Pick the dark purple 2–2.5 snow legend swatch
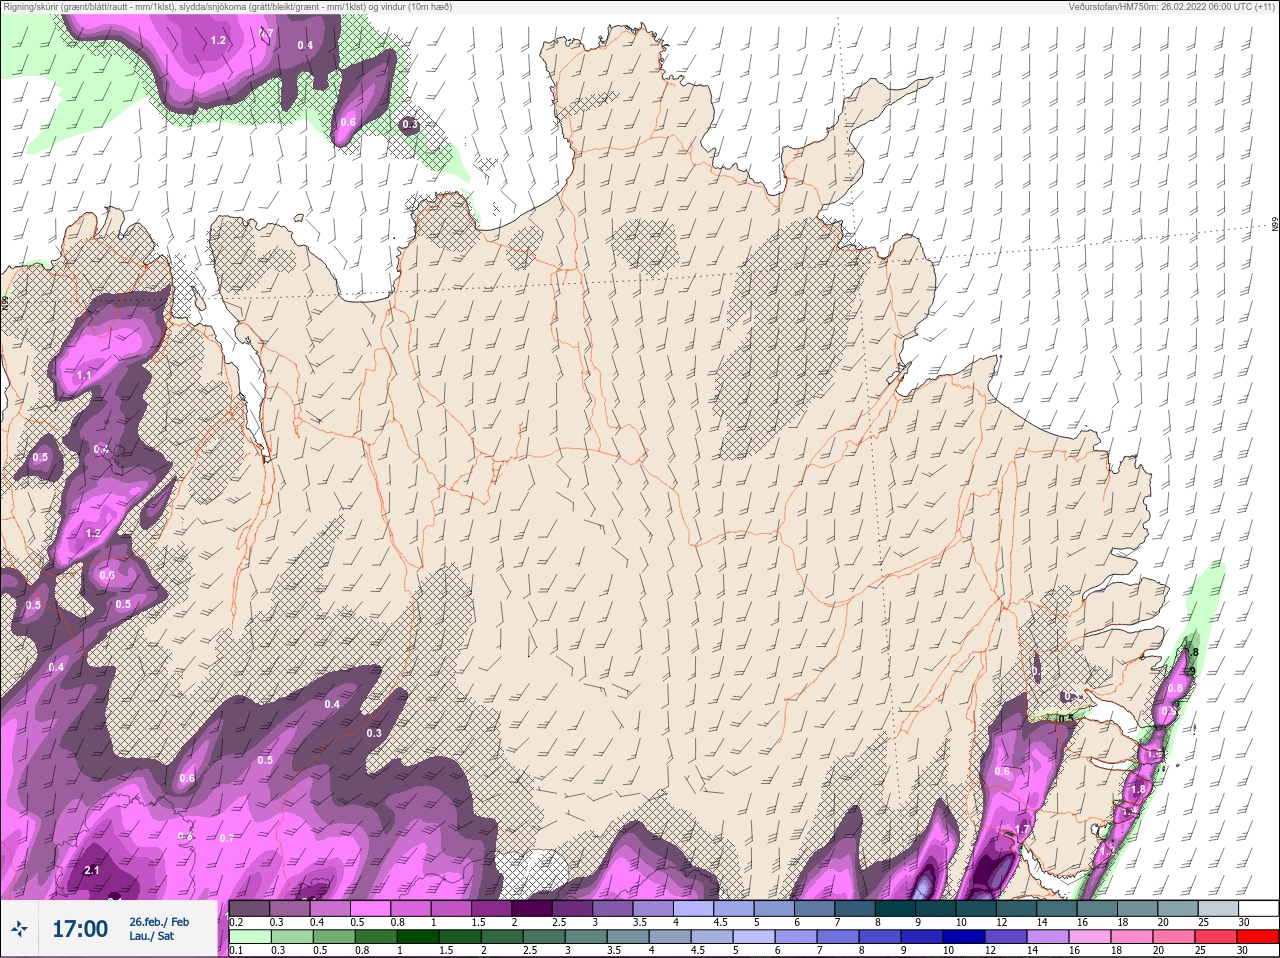The height and width of the screenshot is (958, 1280). (x=531, y=908)
